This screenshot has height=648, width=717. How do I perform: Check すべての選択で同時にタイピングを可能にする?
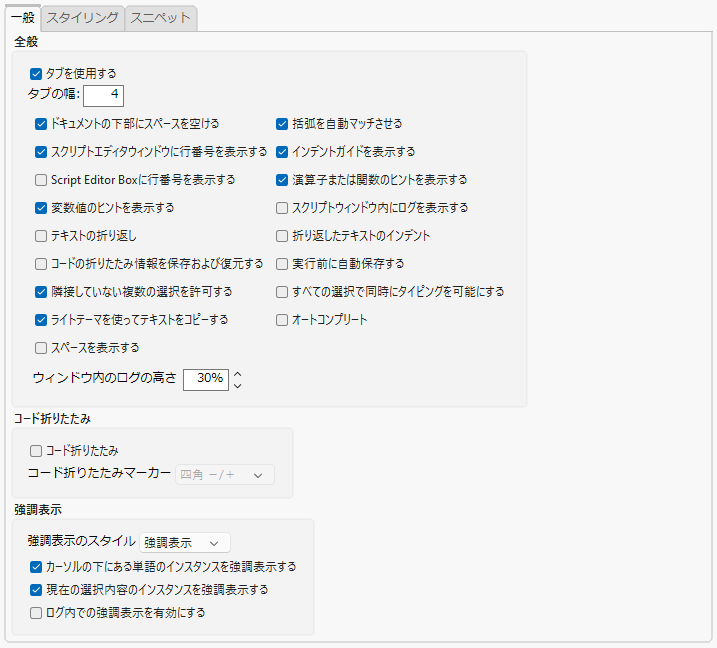282,292
